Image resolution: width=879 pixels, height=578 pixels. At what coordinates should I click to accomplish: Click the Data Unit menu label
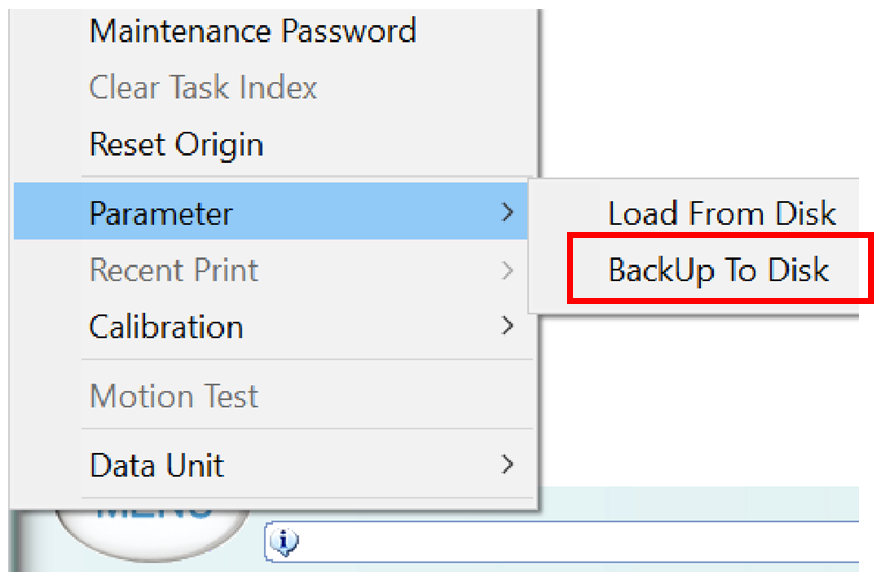click(x=157, y=465)
